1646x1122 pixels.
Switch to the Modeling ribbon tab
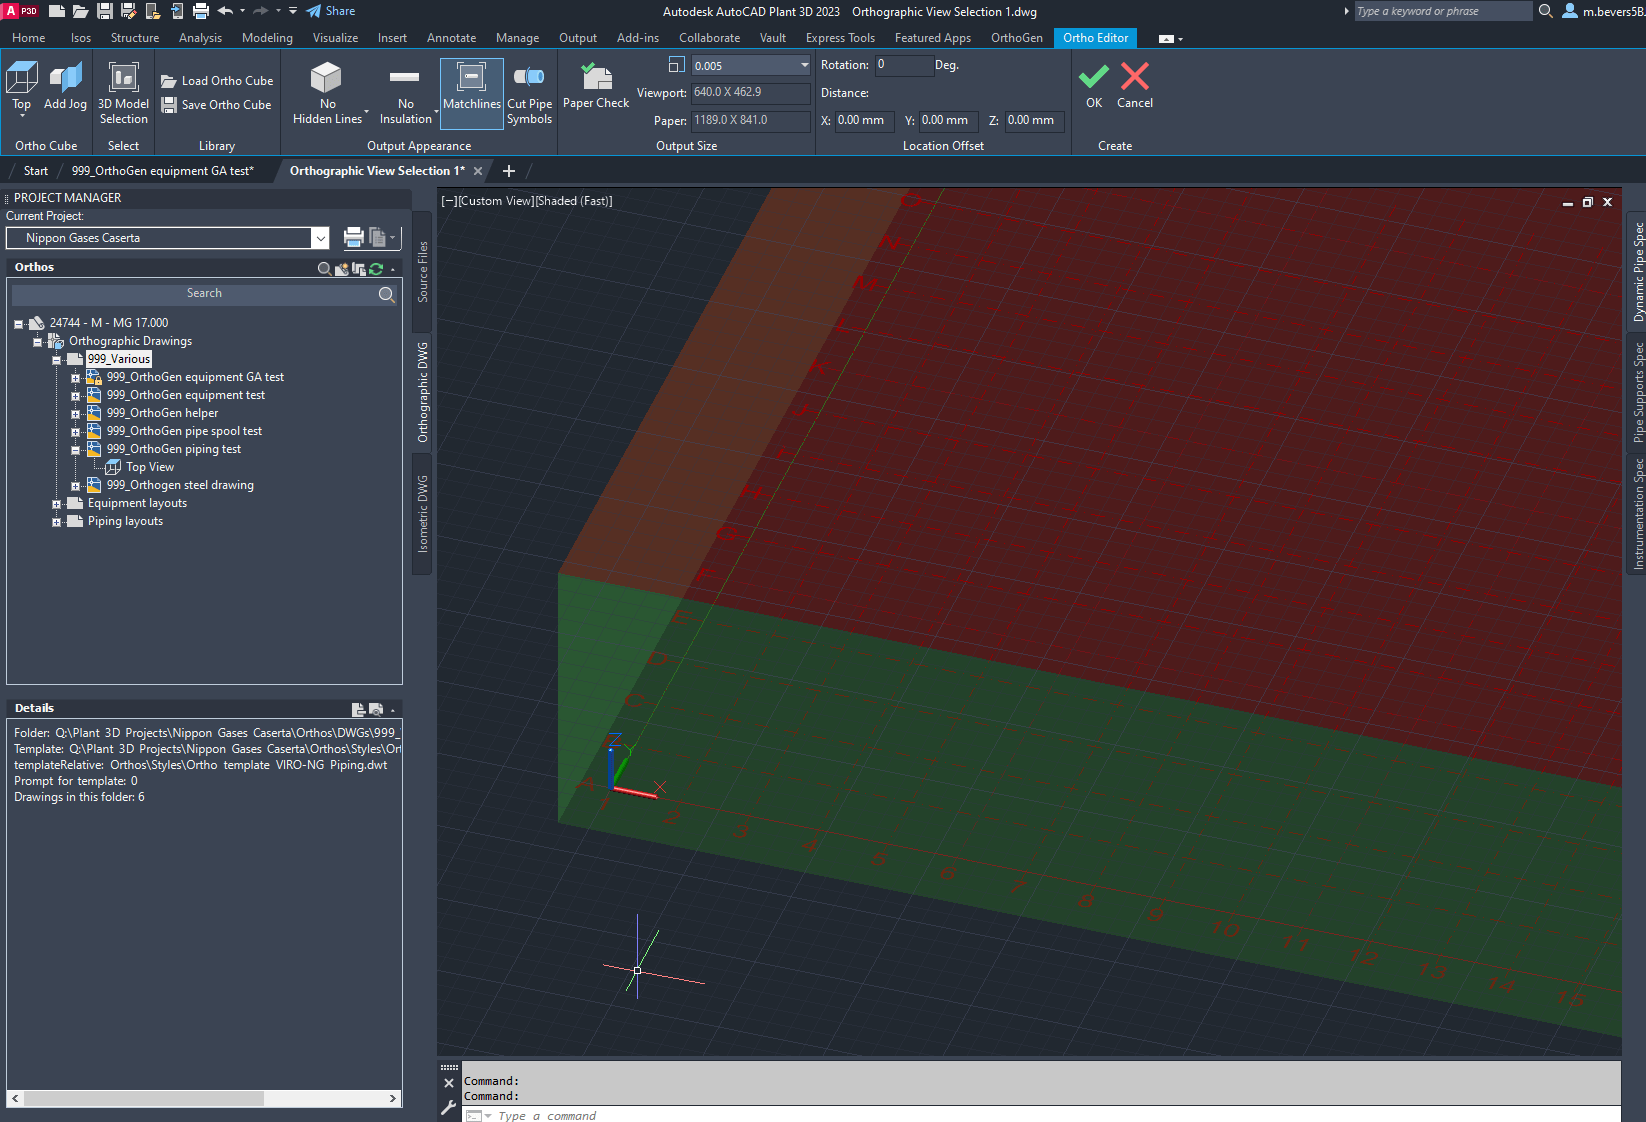(x=267, y=38)
